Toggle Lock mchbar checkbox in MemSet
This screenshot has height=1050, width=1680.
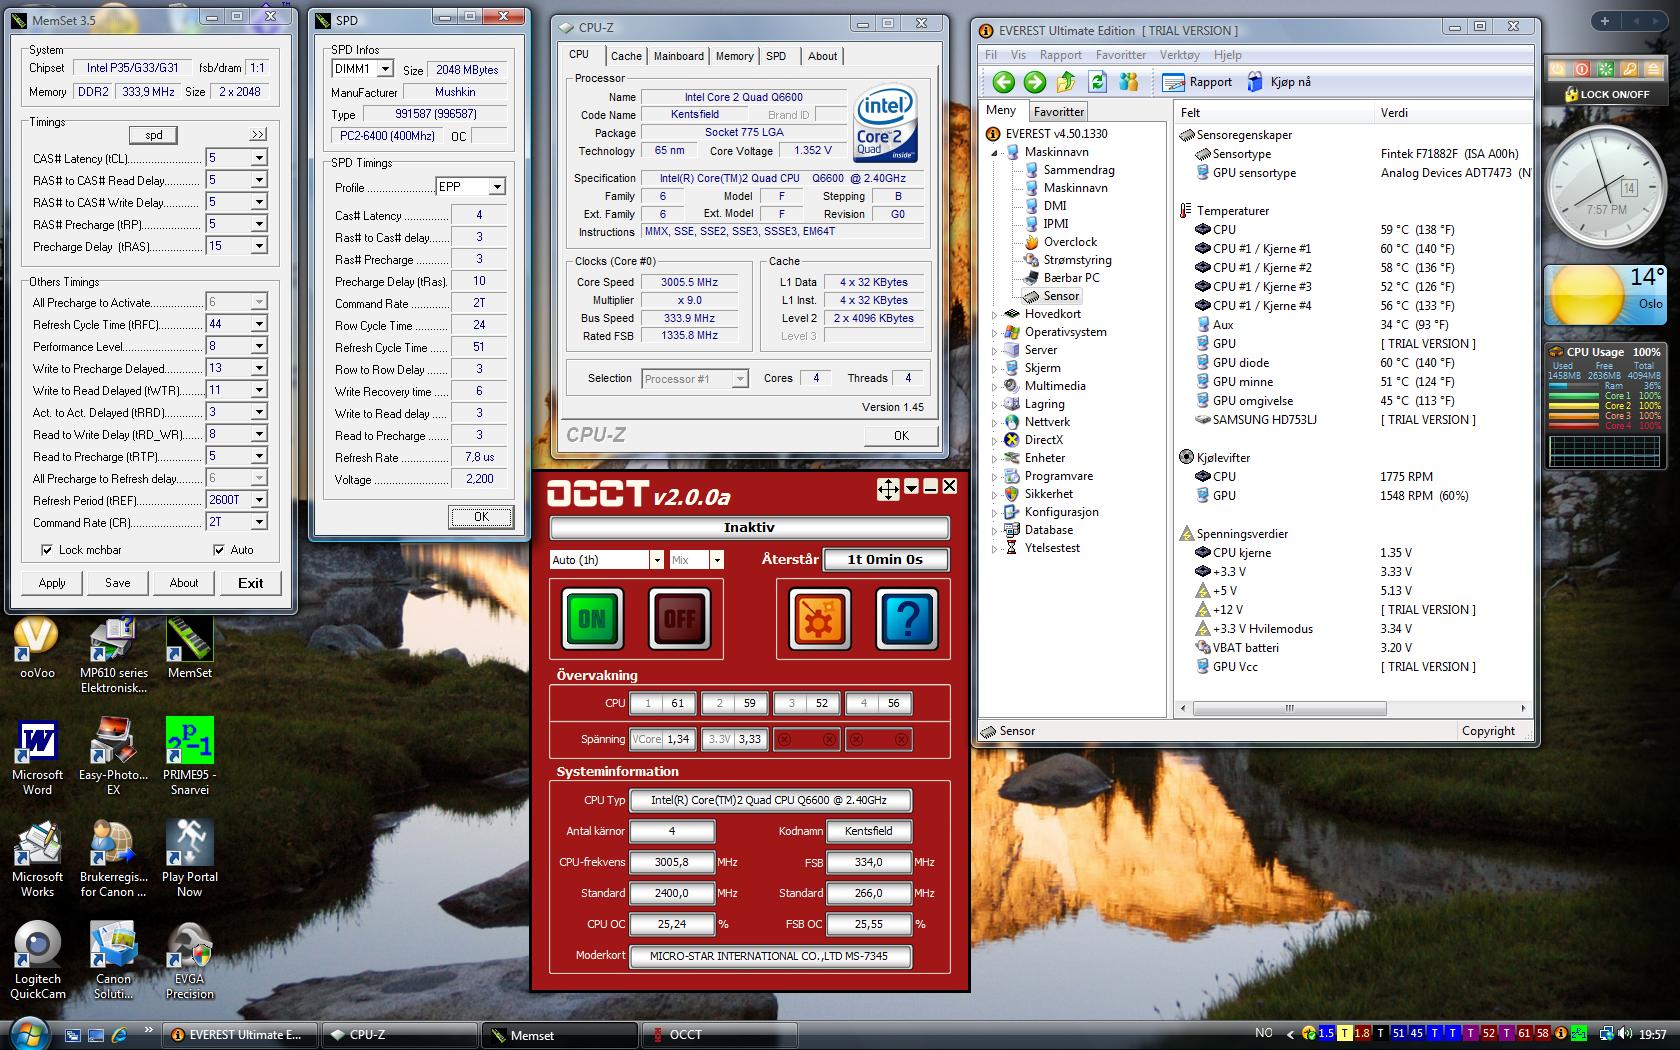[x=47, y=550]
